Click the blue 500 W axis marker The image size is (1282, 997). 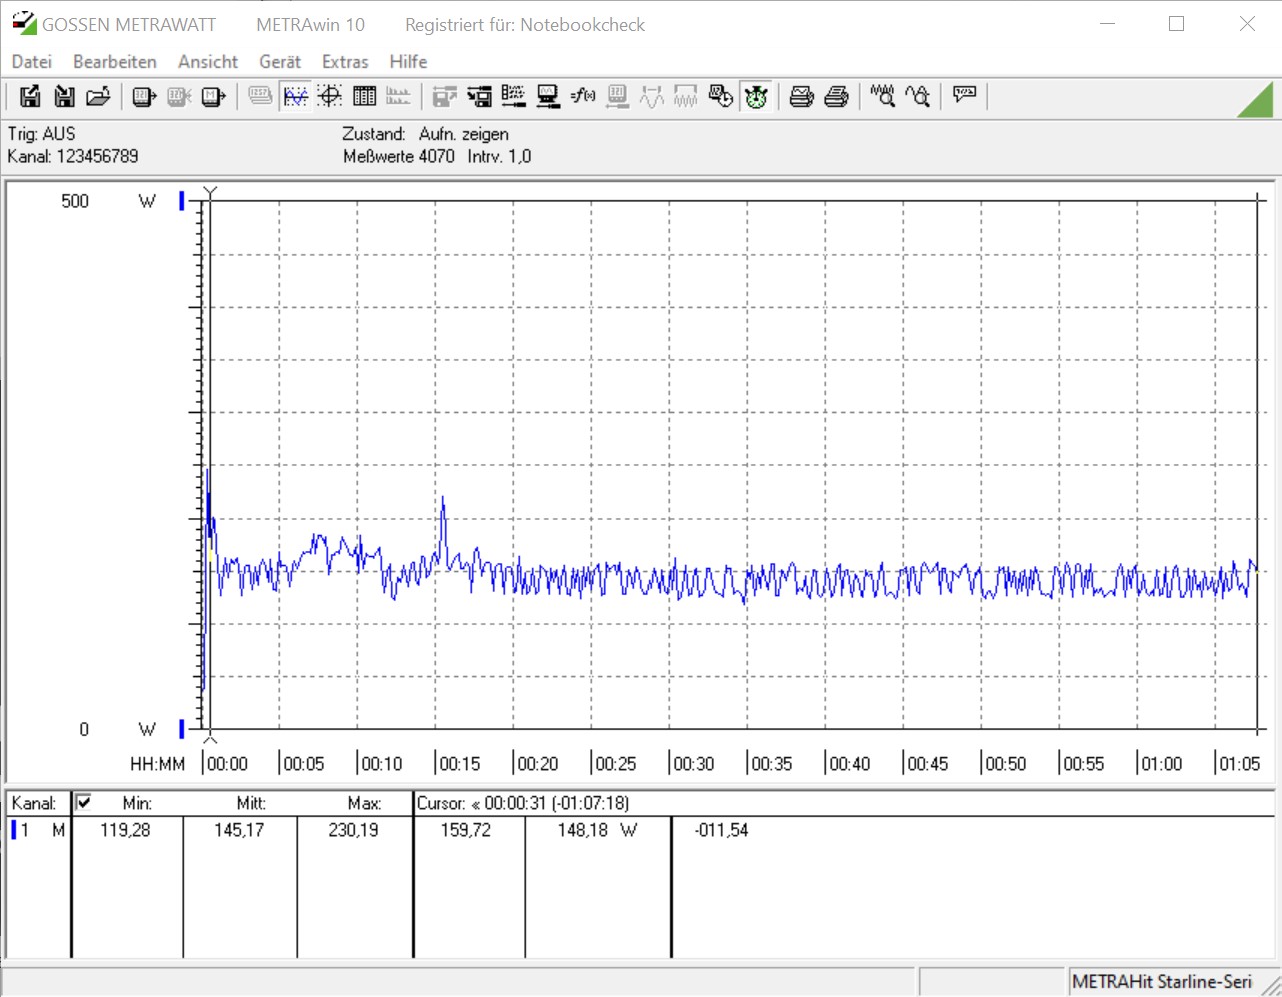[x=182, y=201]
